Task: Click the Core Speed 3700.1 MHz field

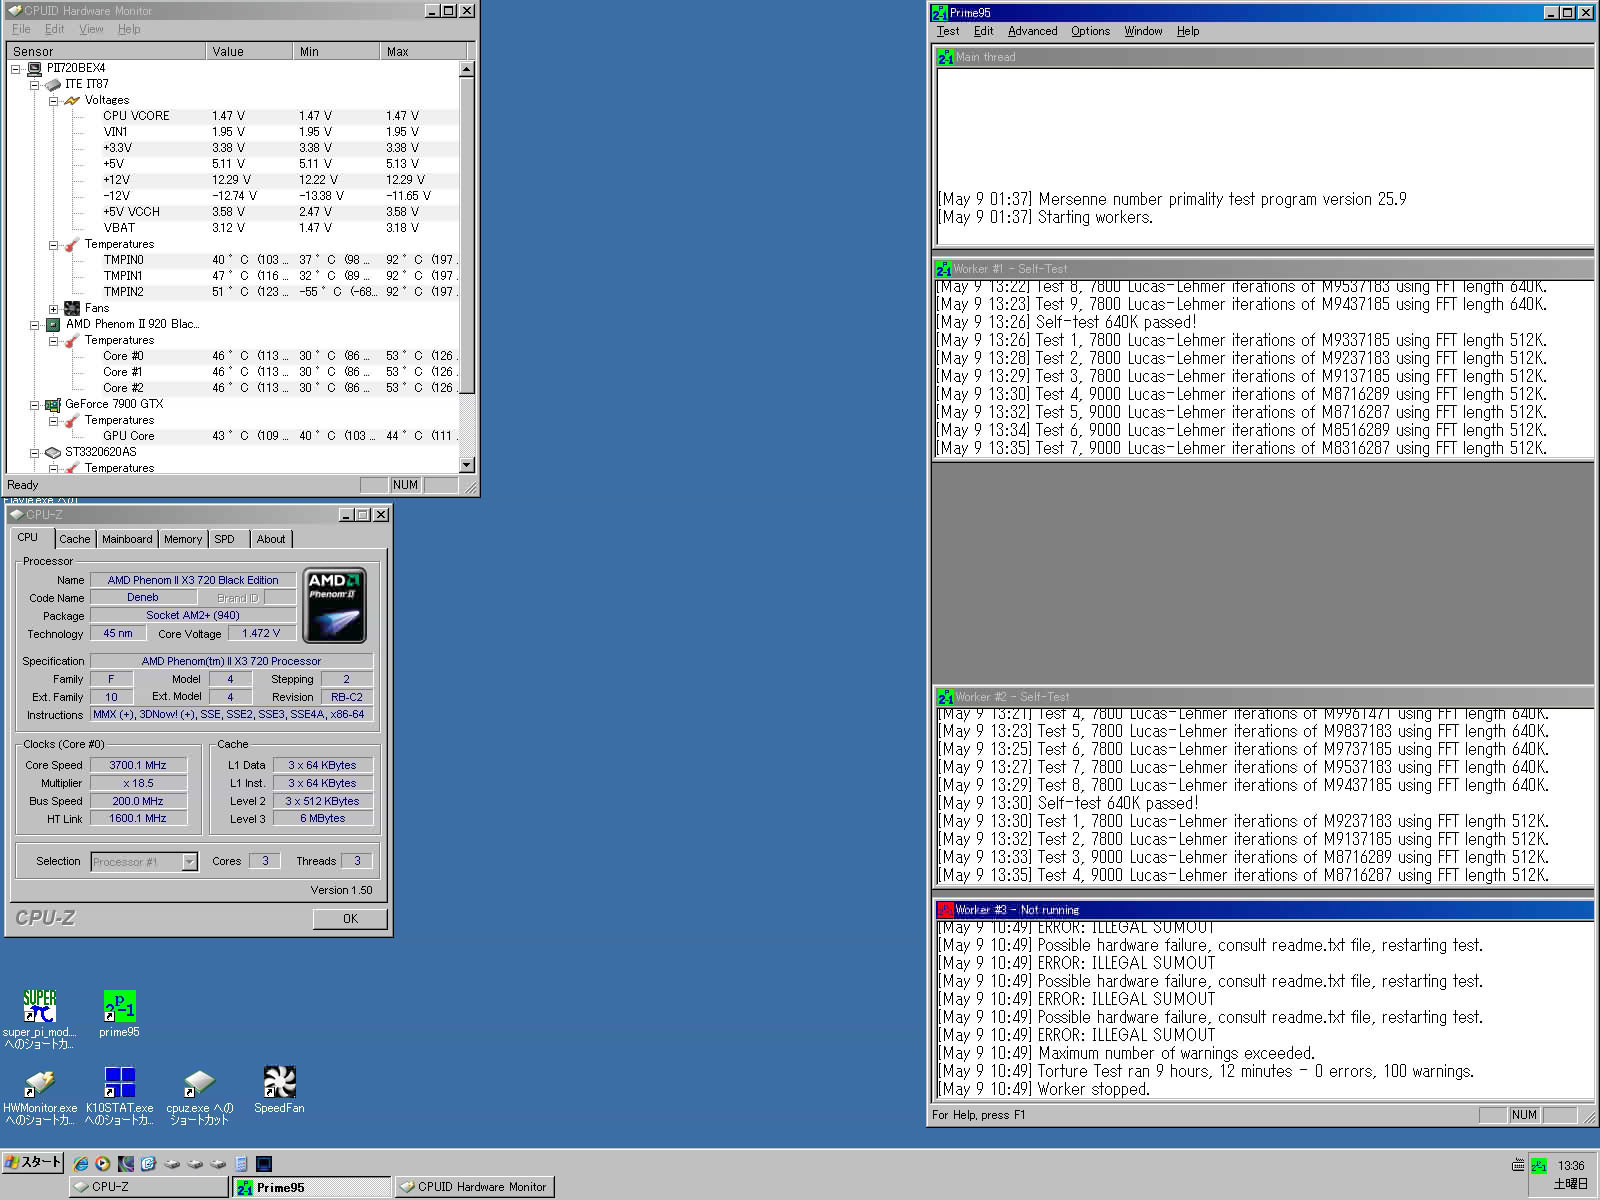Action: point(138,765)
